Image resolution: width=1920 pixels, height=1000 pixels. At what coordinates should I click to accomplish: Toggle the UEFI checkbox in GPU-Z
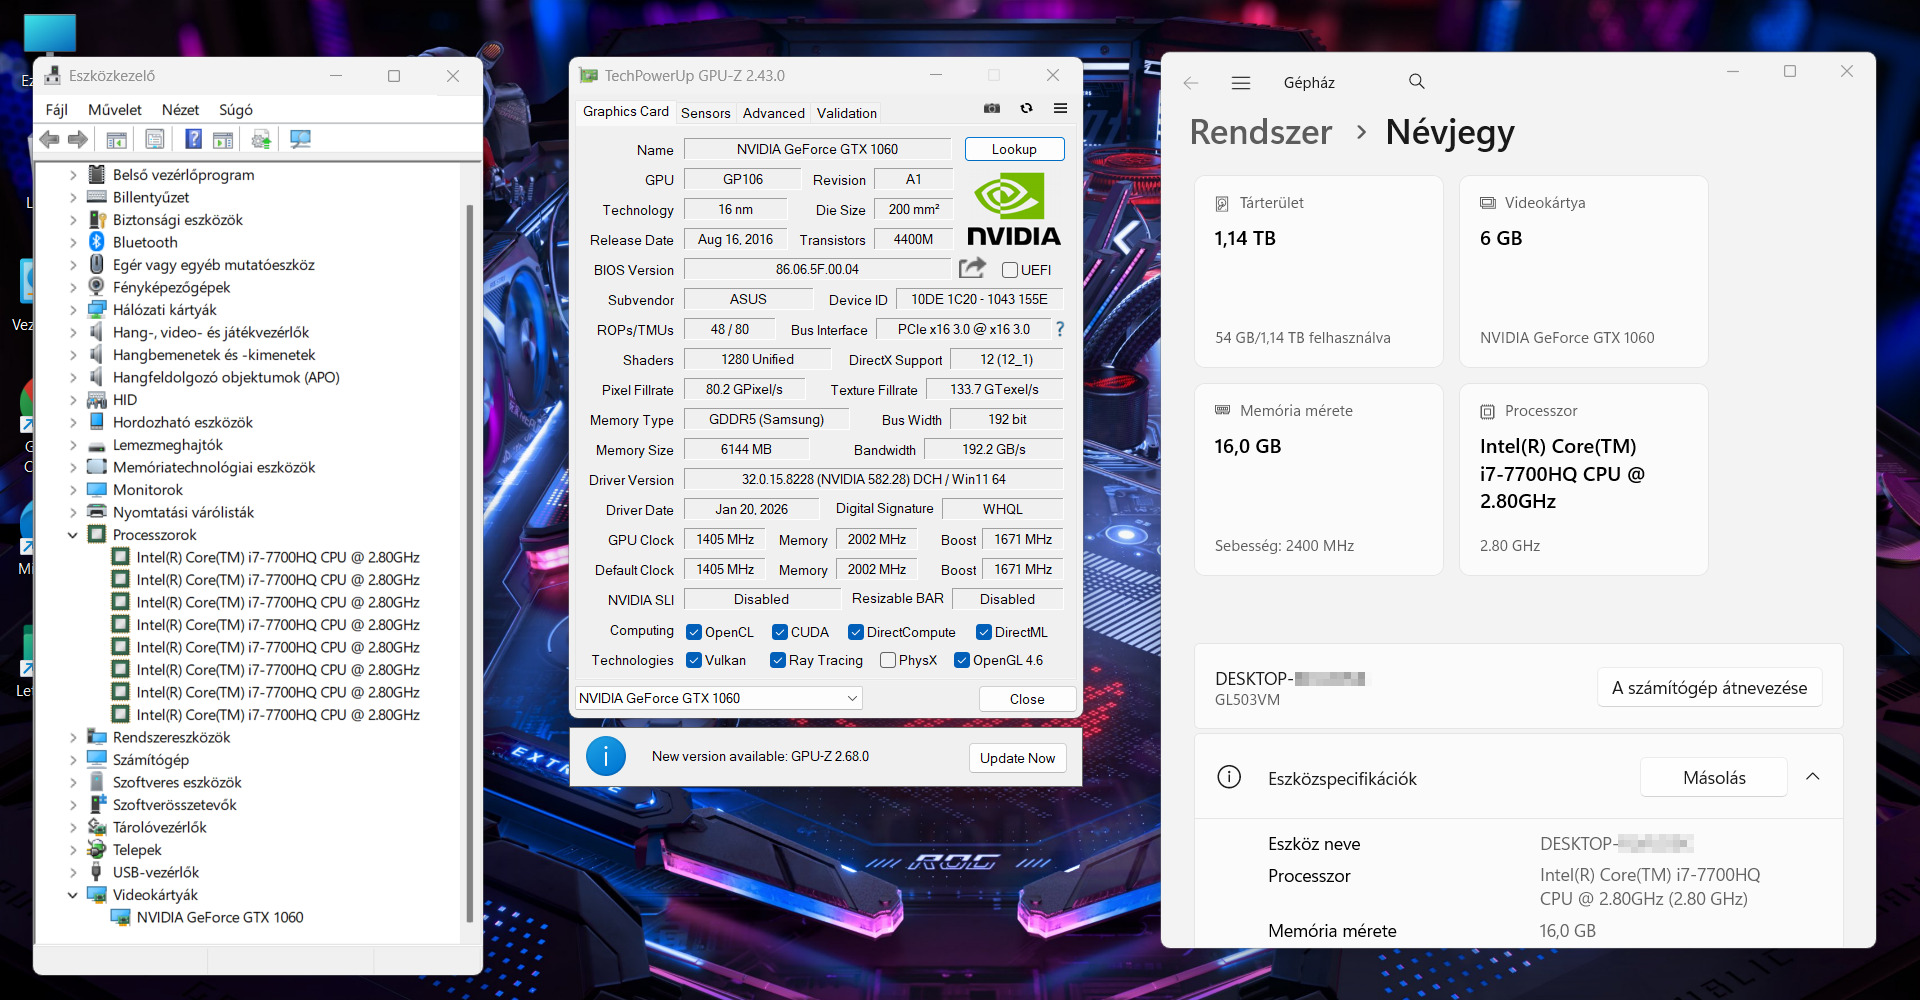[x=1010, y=270]
